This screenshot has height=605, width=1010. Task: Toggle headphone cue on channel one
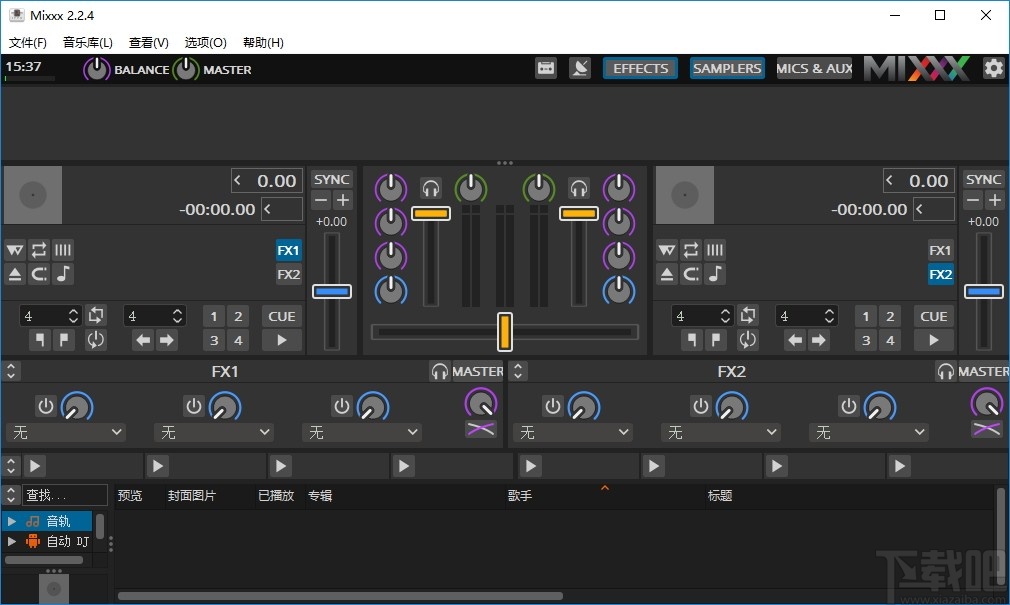430,187
